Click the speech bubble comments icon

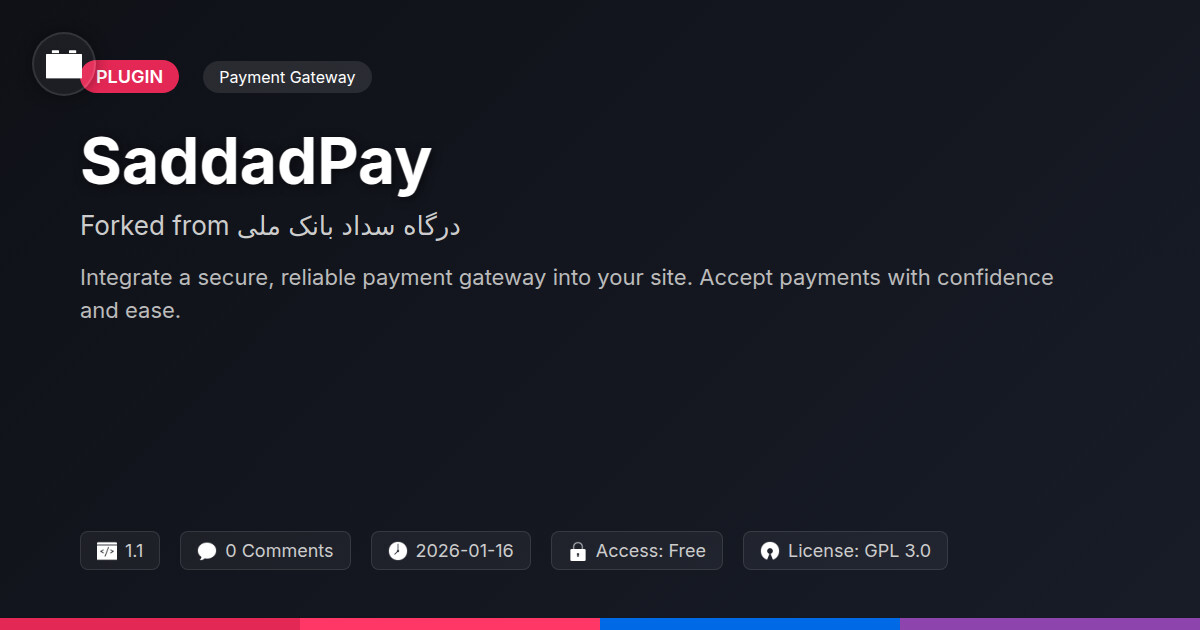(207, 551)
